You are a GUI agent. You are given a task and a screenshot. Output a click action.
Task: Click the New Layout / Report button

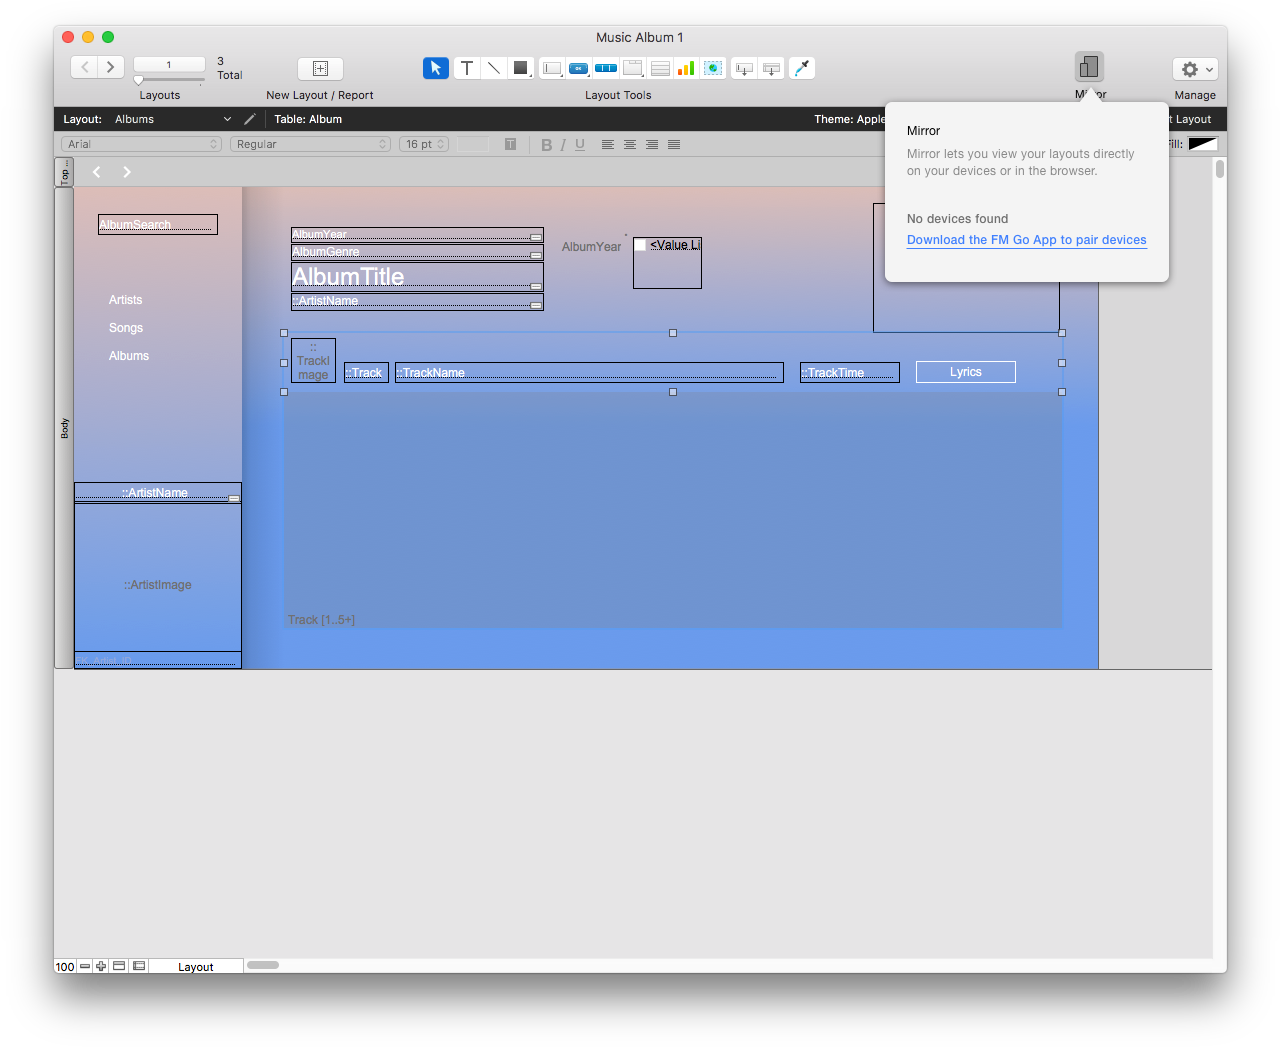click(320, 68)
